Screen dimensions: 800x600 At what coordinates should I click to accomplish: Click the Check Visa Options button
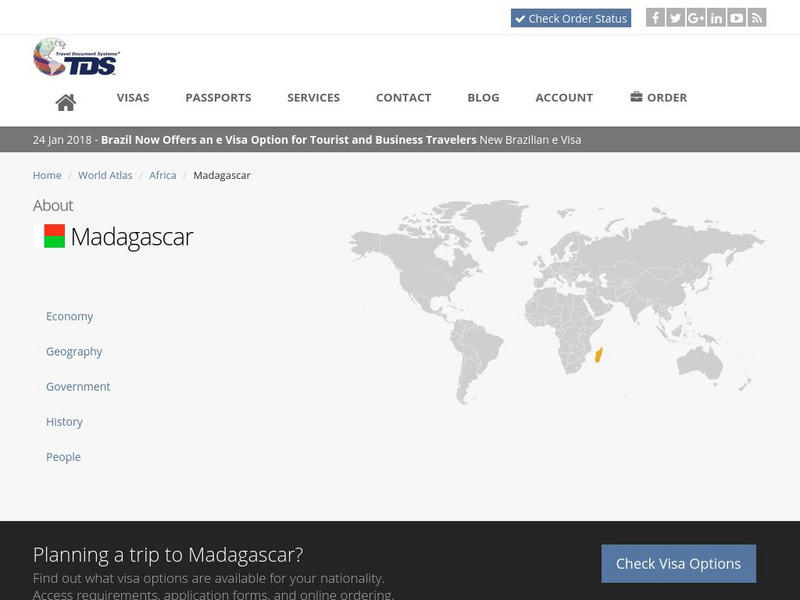pos(679,563)
